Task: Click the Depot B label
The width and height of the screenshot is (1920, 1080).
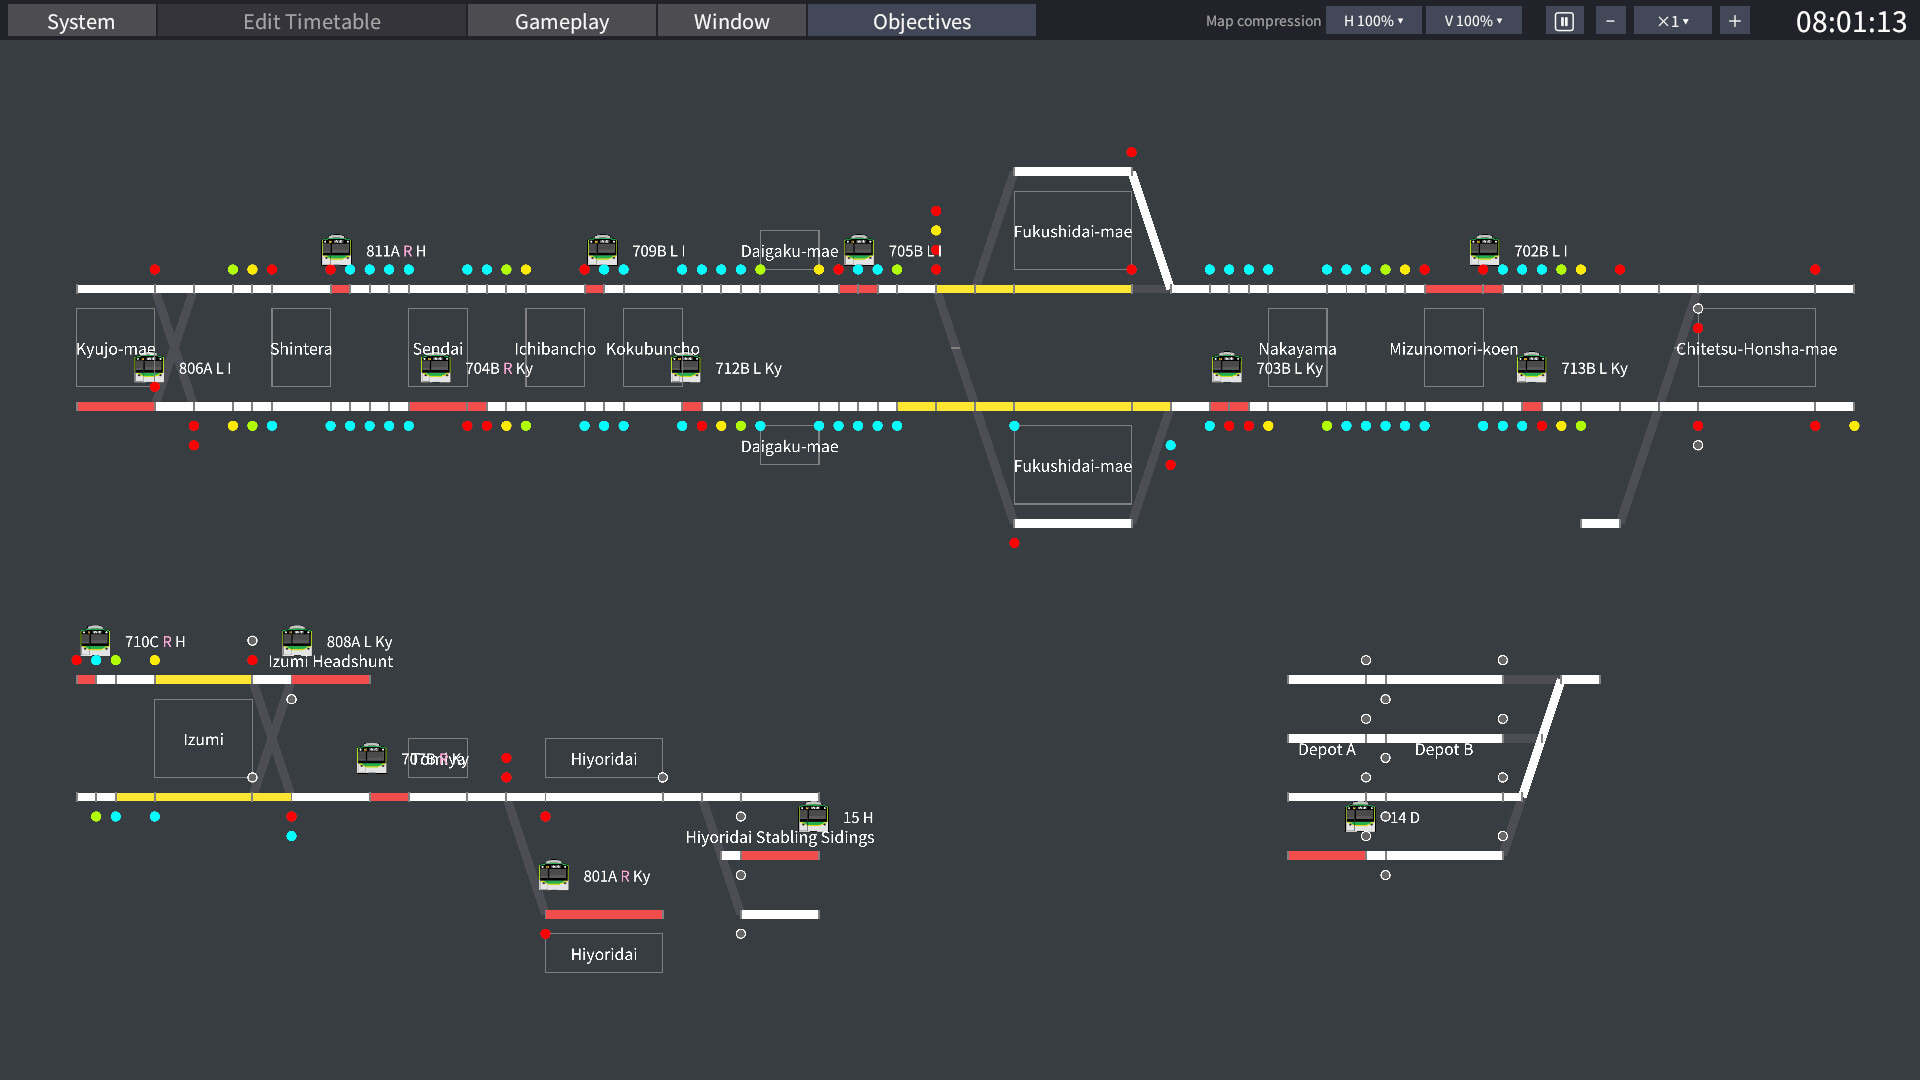Action: 1444,750
